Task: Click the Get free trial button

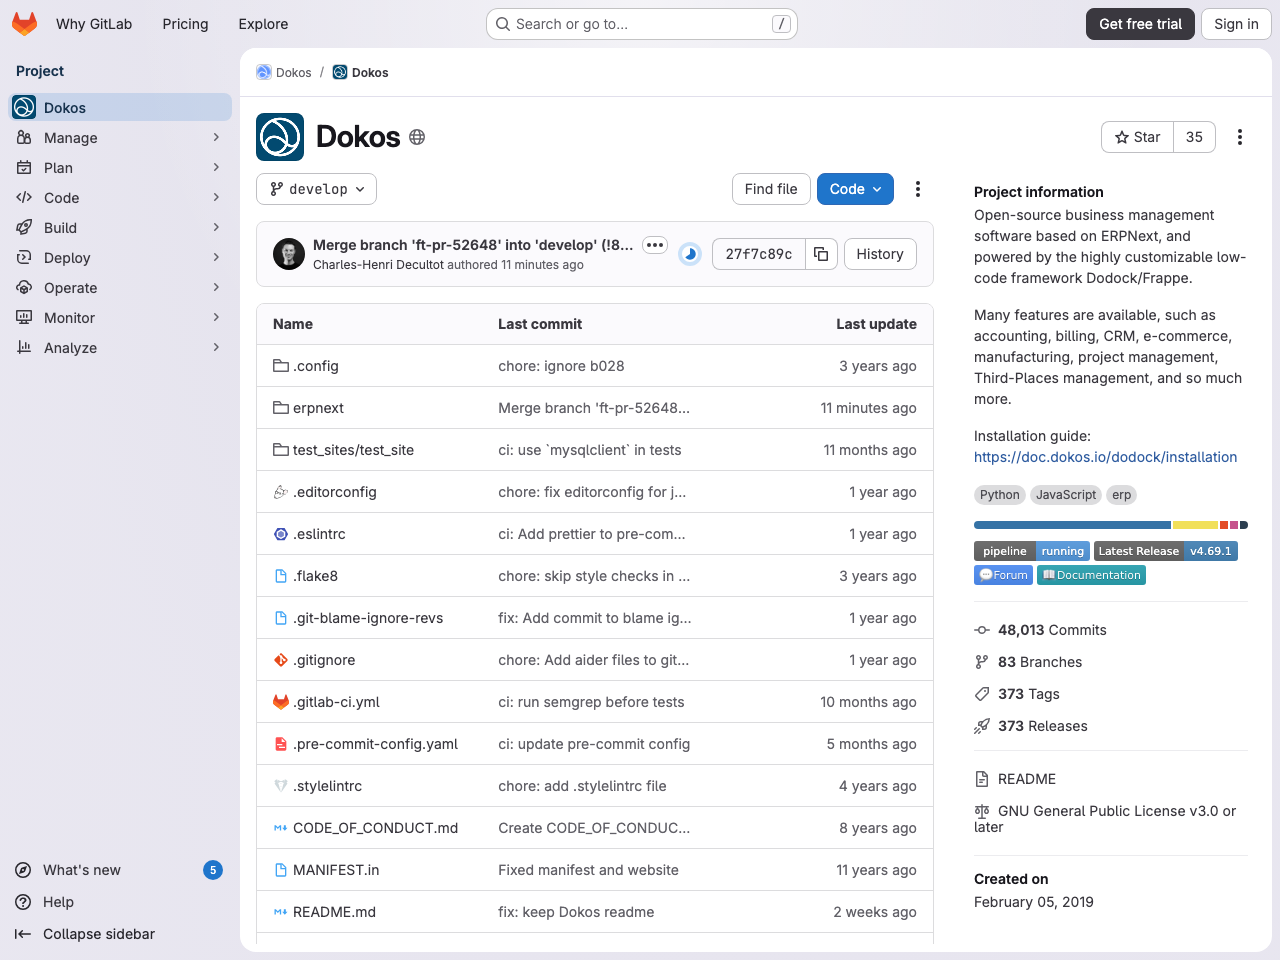Action: coord(1140,23)
